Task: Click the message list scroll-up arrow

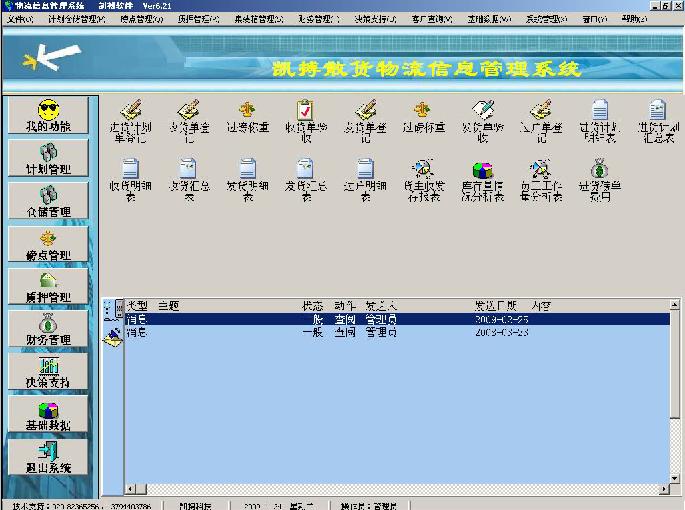Action: (x=675, y=305)
